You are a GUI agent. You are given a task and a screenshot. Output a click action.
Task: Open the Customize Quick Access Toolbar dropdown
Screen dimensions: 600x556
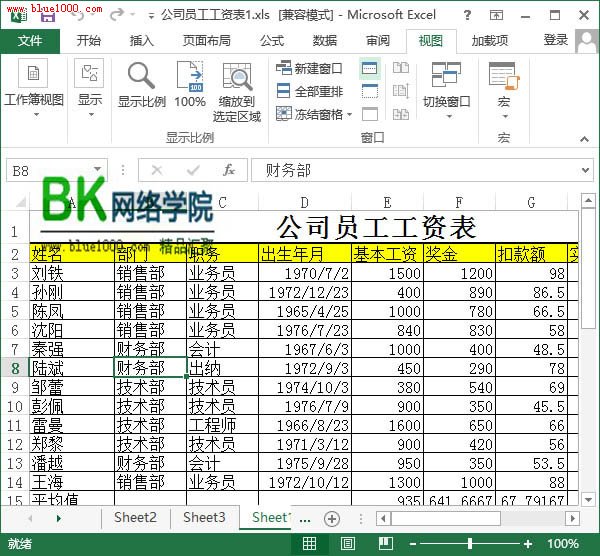[x=151, y=16]
